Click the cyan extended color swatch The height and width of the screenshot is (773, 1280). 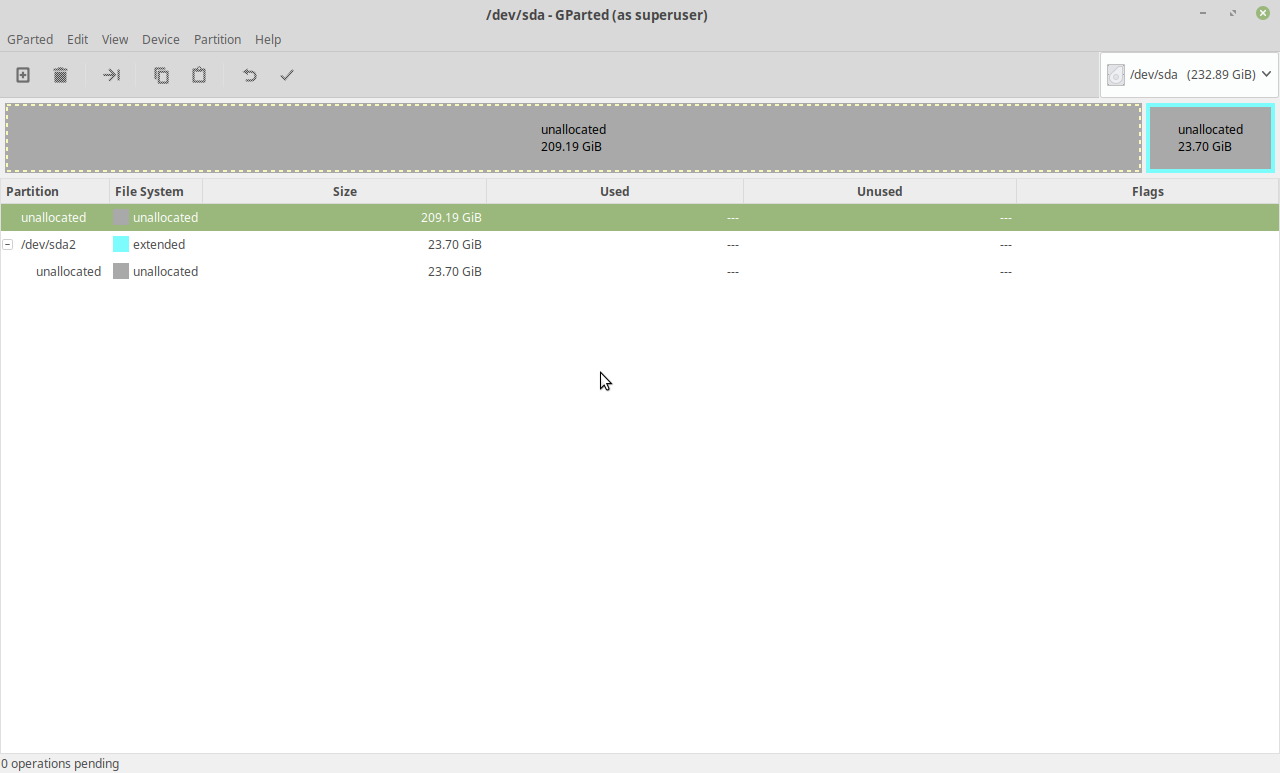coord(121,244)
